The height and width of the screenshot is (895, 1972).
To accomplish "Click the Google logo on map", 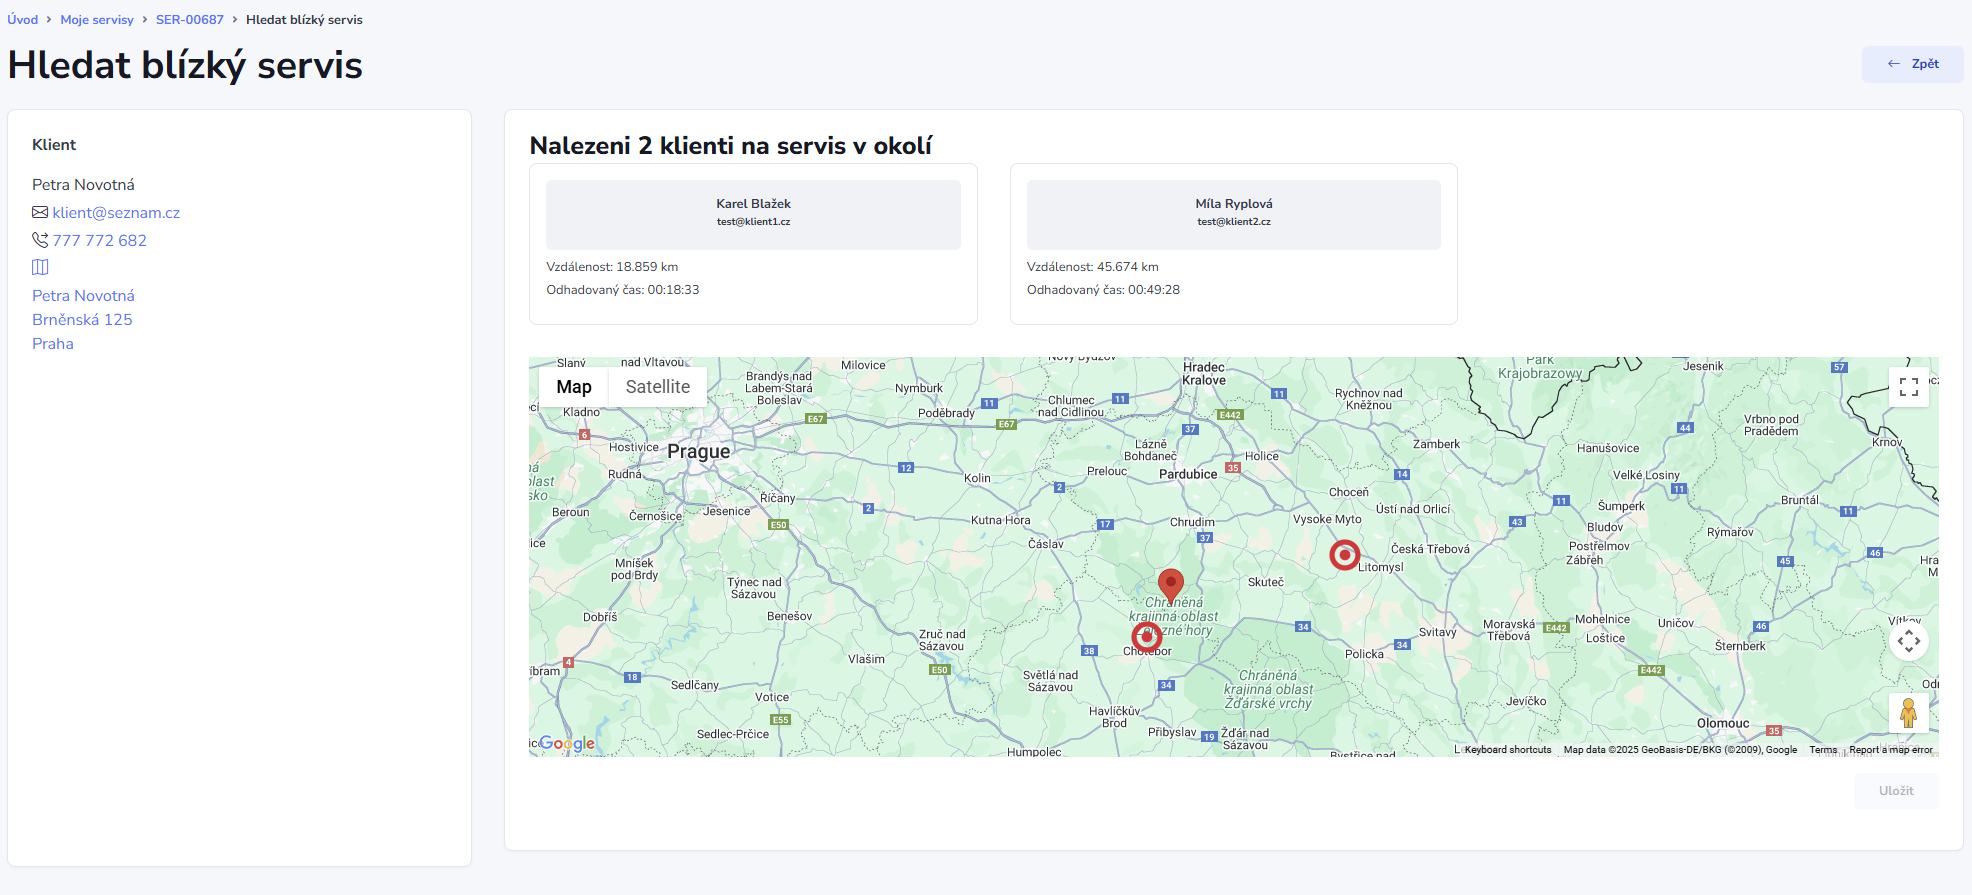I will click(567, 743).
